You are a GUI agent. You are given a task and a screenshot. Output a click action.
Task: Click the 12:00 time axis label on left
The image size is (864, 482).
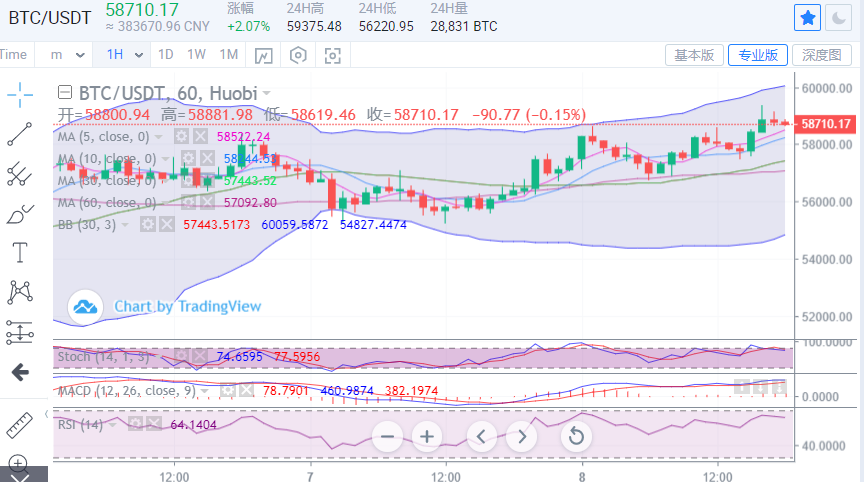pos(174,476)
